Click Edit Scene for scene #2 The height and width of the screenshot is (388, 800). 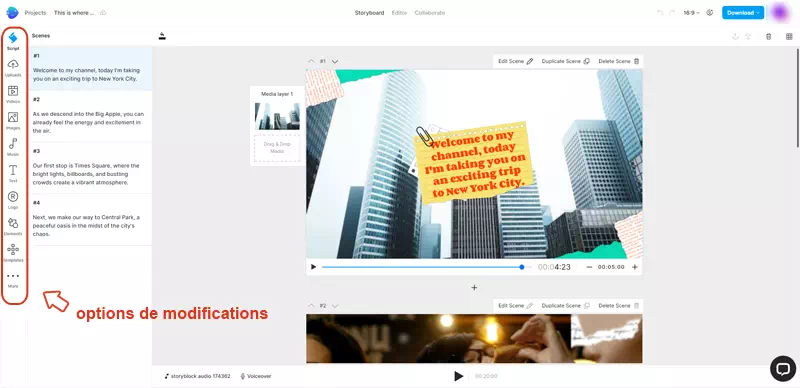click(x=515, y=306)
